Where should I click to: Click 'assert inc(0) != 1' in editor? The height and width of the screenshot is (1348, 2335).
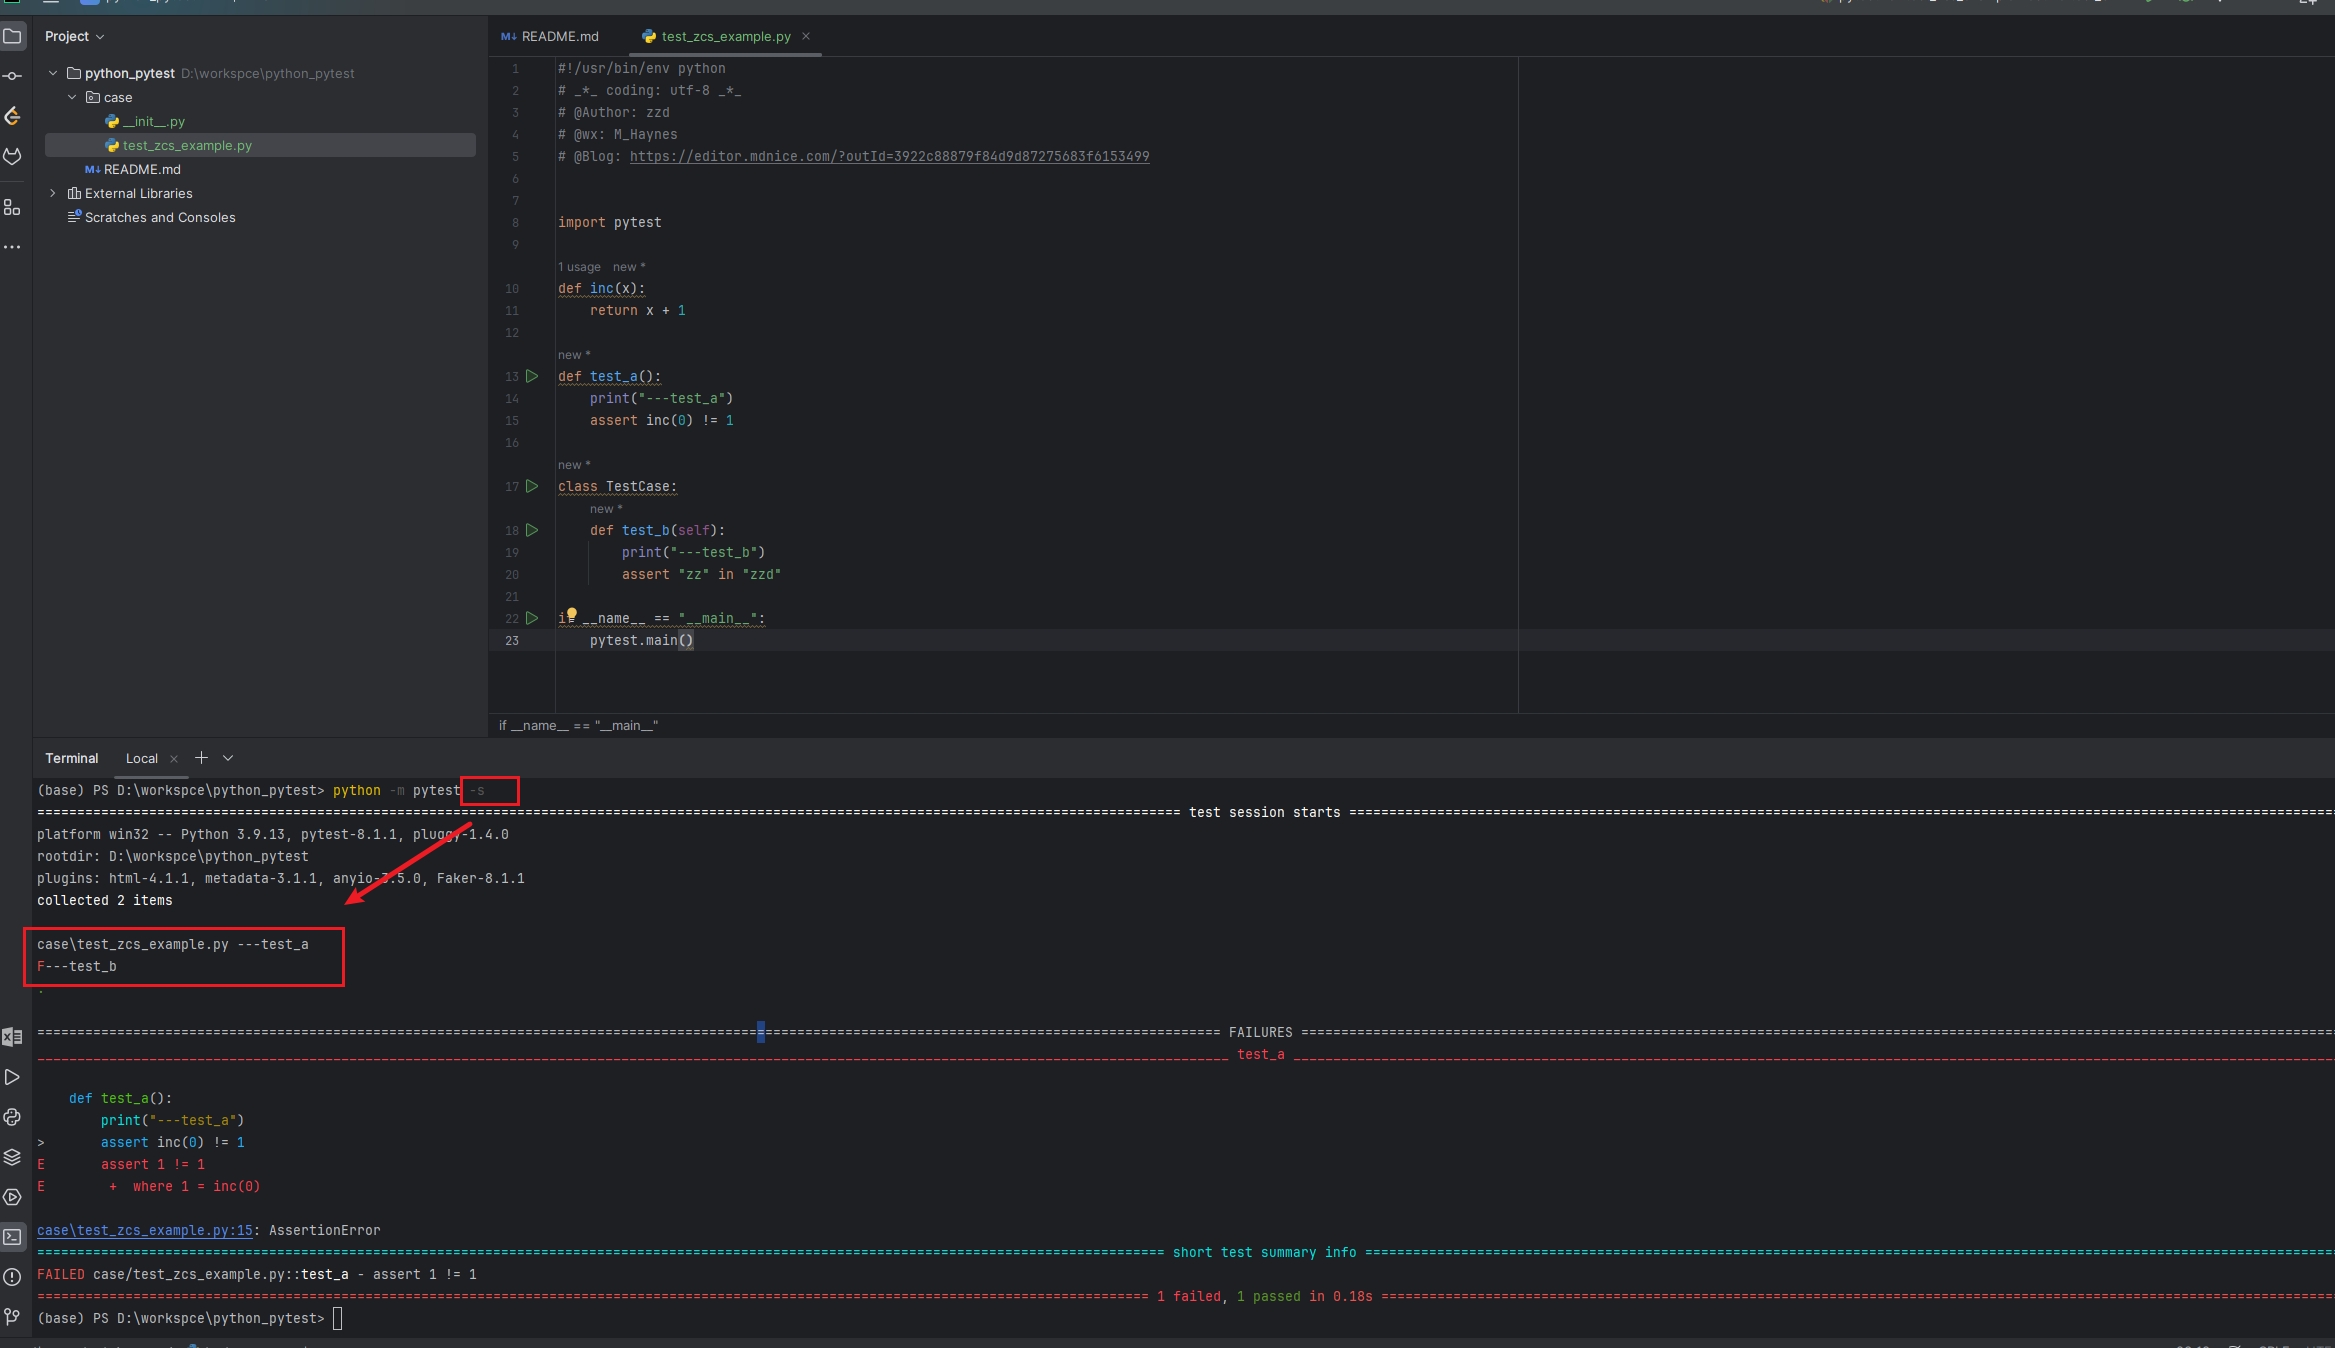pos(662,420)
